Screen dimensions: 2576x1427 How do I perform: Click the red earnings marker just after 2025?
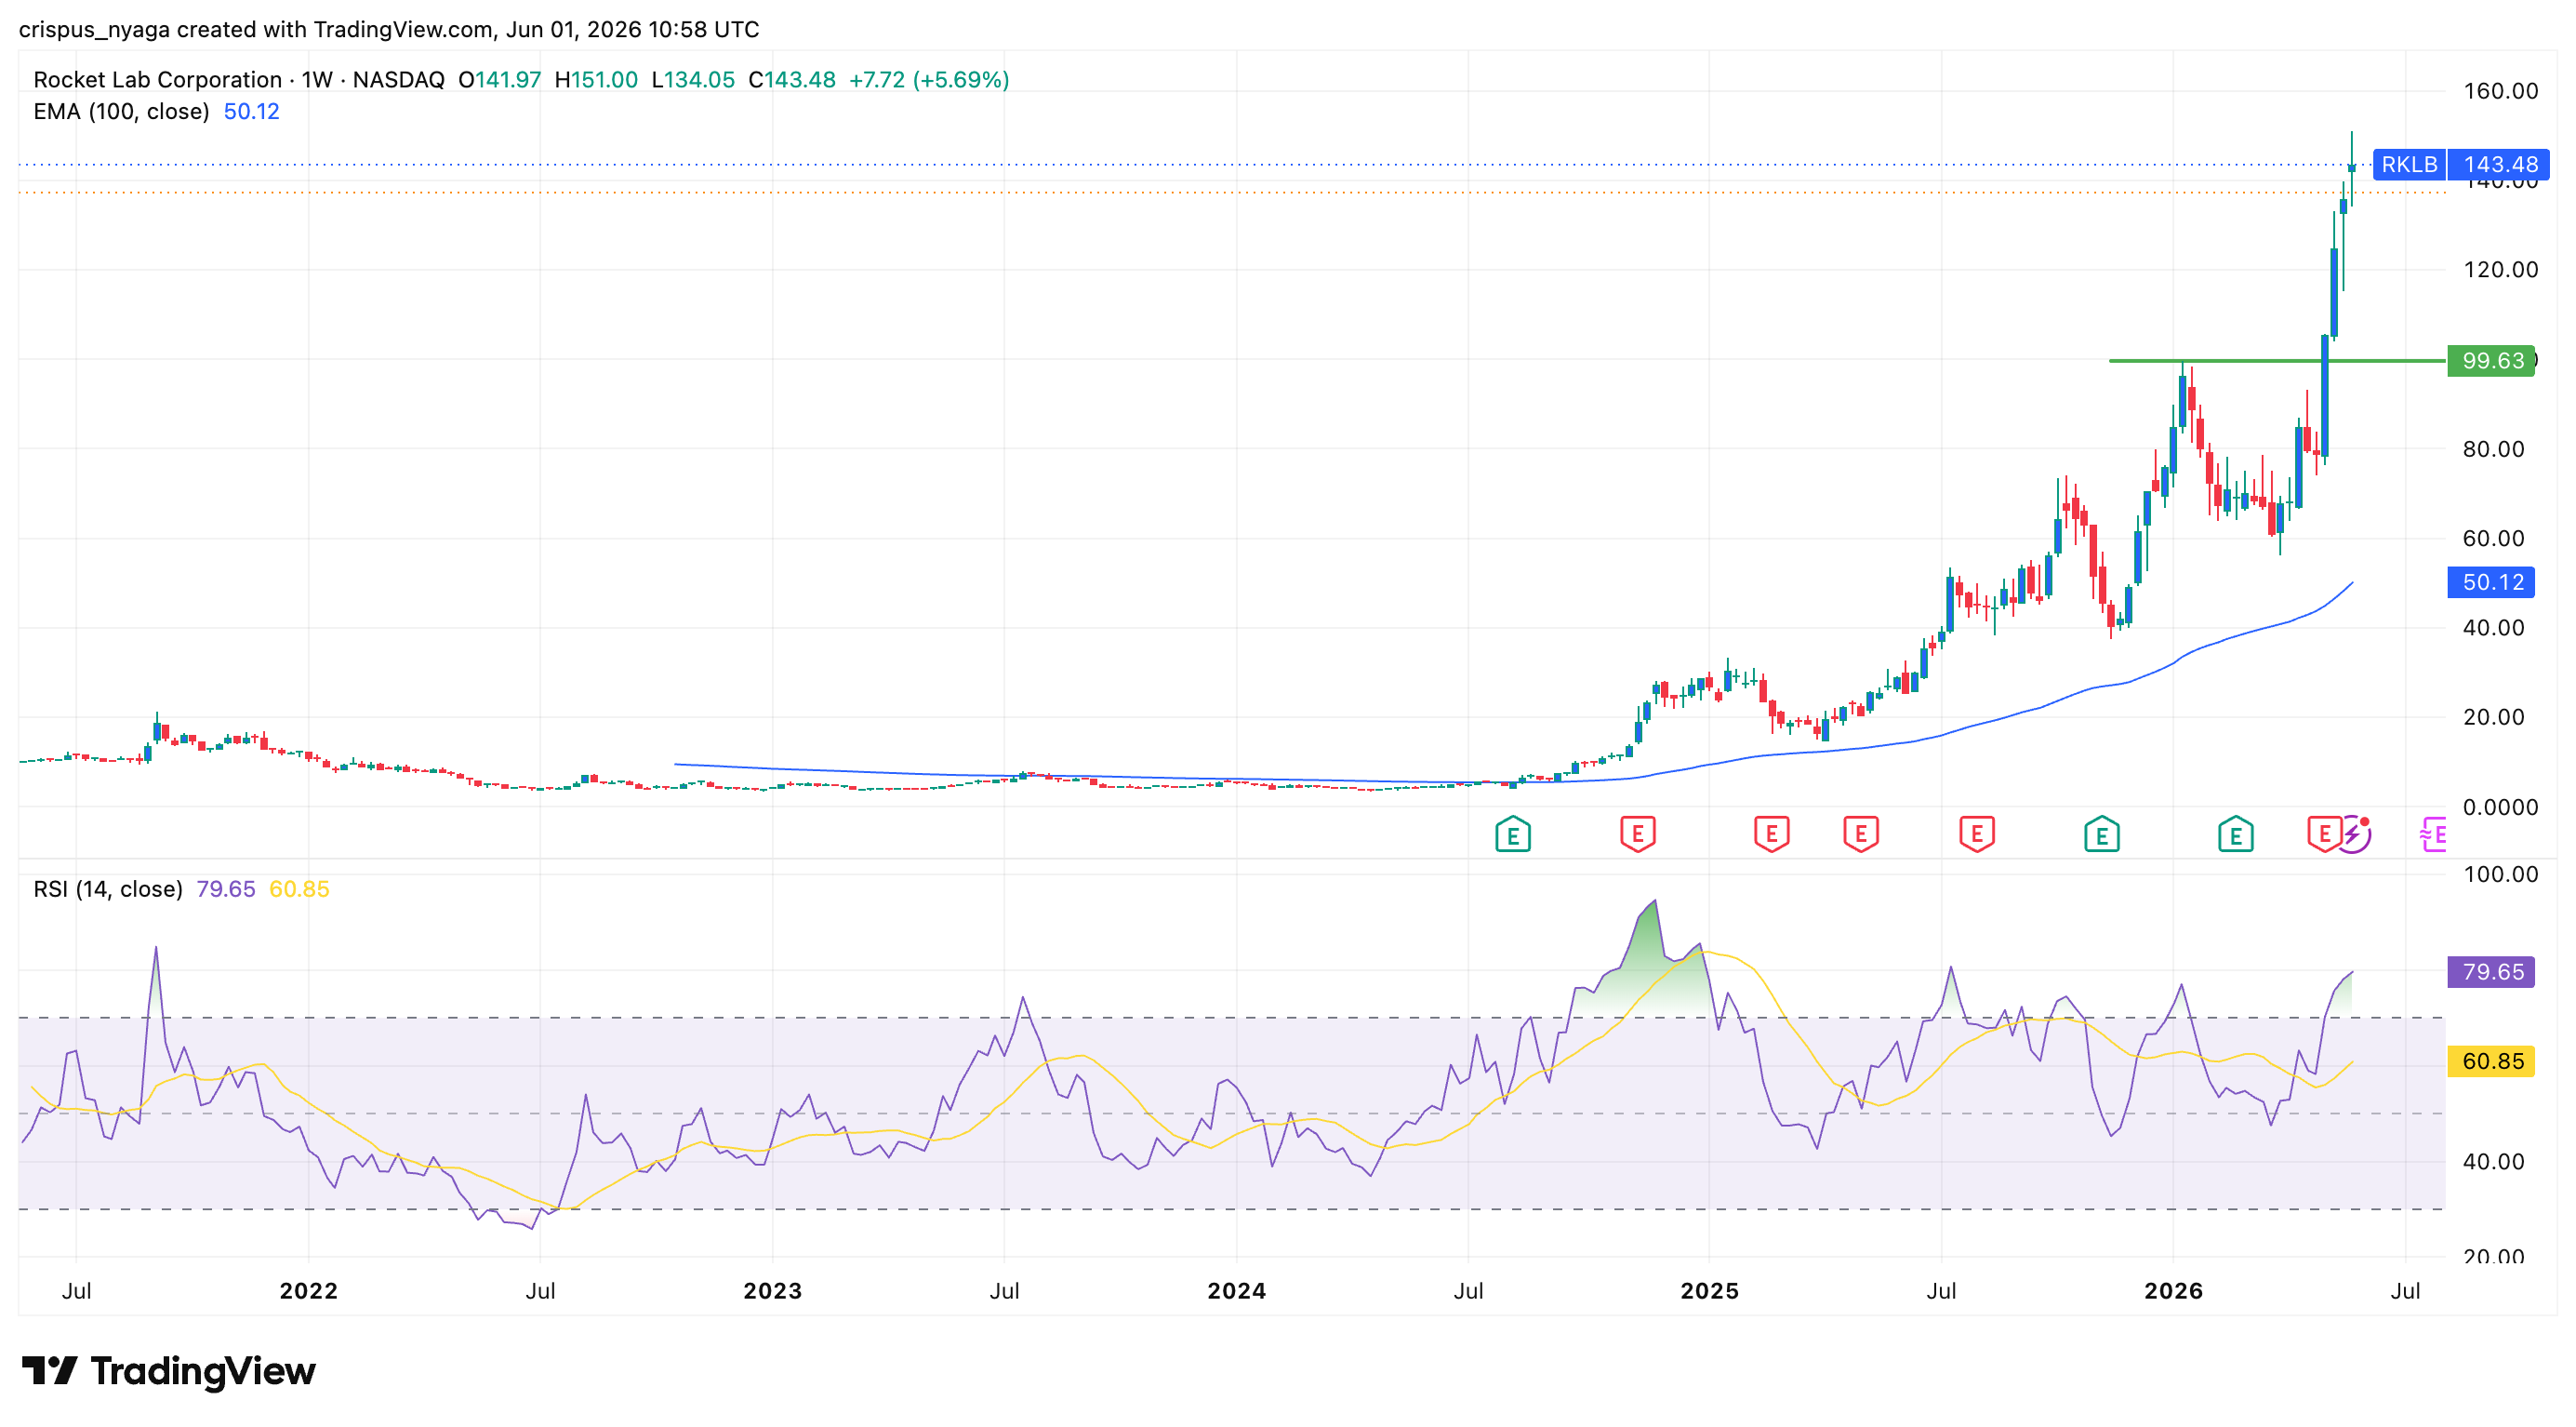(1771, 834)
